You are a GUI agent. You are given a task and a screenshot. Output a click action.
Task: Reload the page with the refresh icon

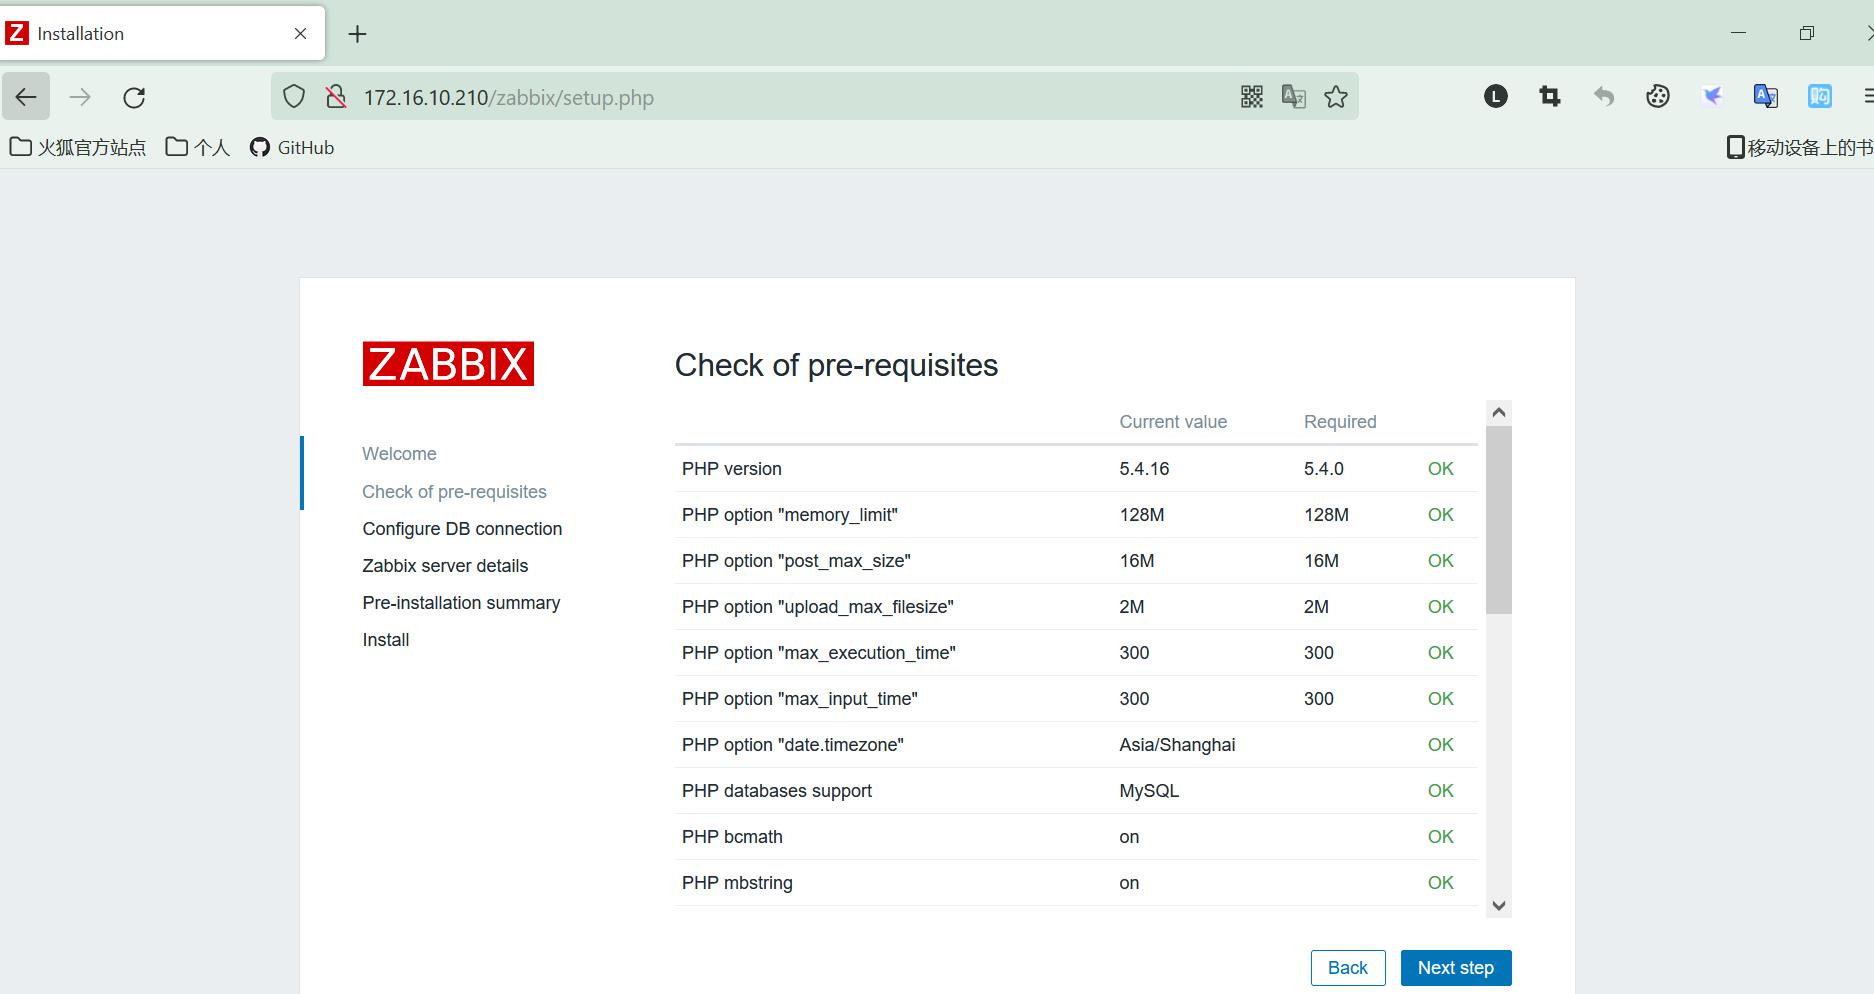(x=134, y=97)
